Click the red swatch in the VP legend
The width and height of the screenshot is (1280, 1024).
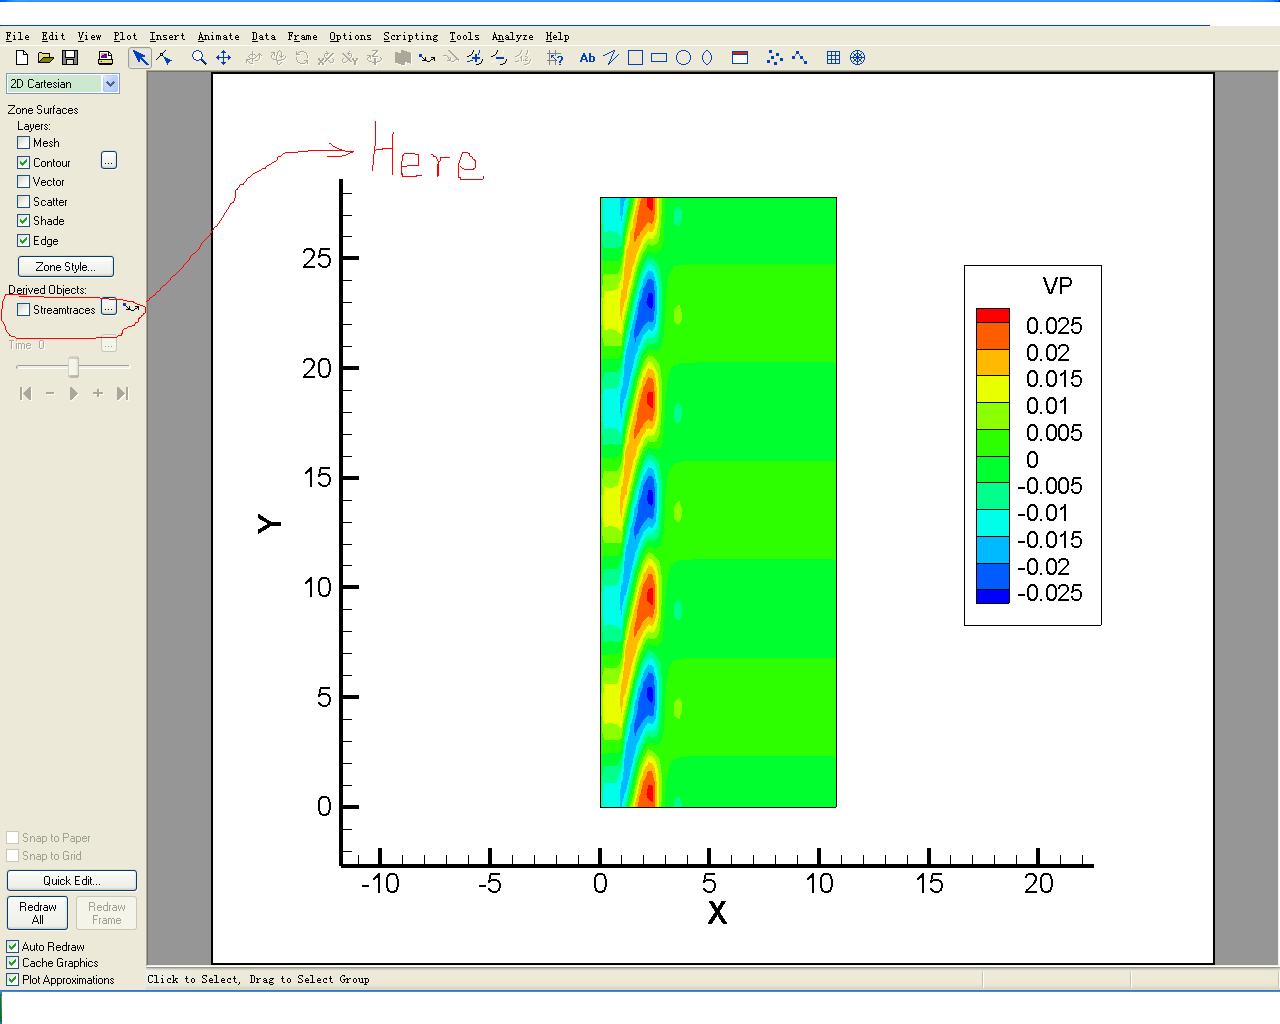point(993,315)
